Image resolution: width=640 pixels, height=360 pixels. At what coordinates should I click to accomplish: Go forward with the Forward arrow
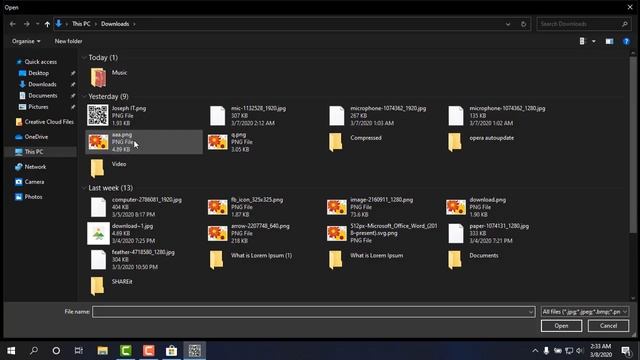coord(27,24)
